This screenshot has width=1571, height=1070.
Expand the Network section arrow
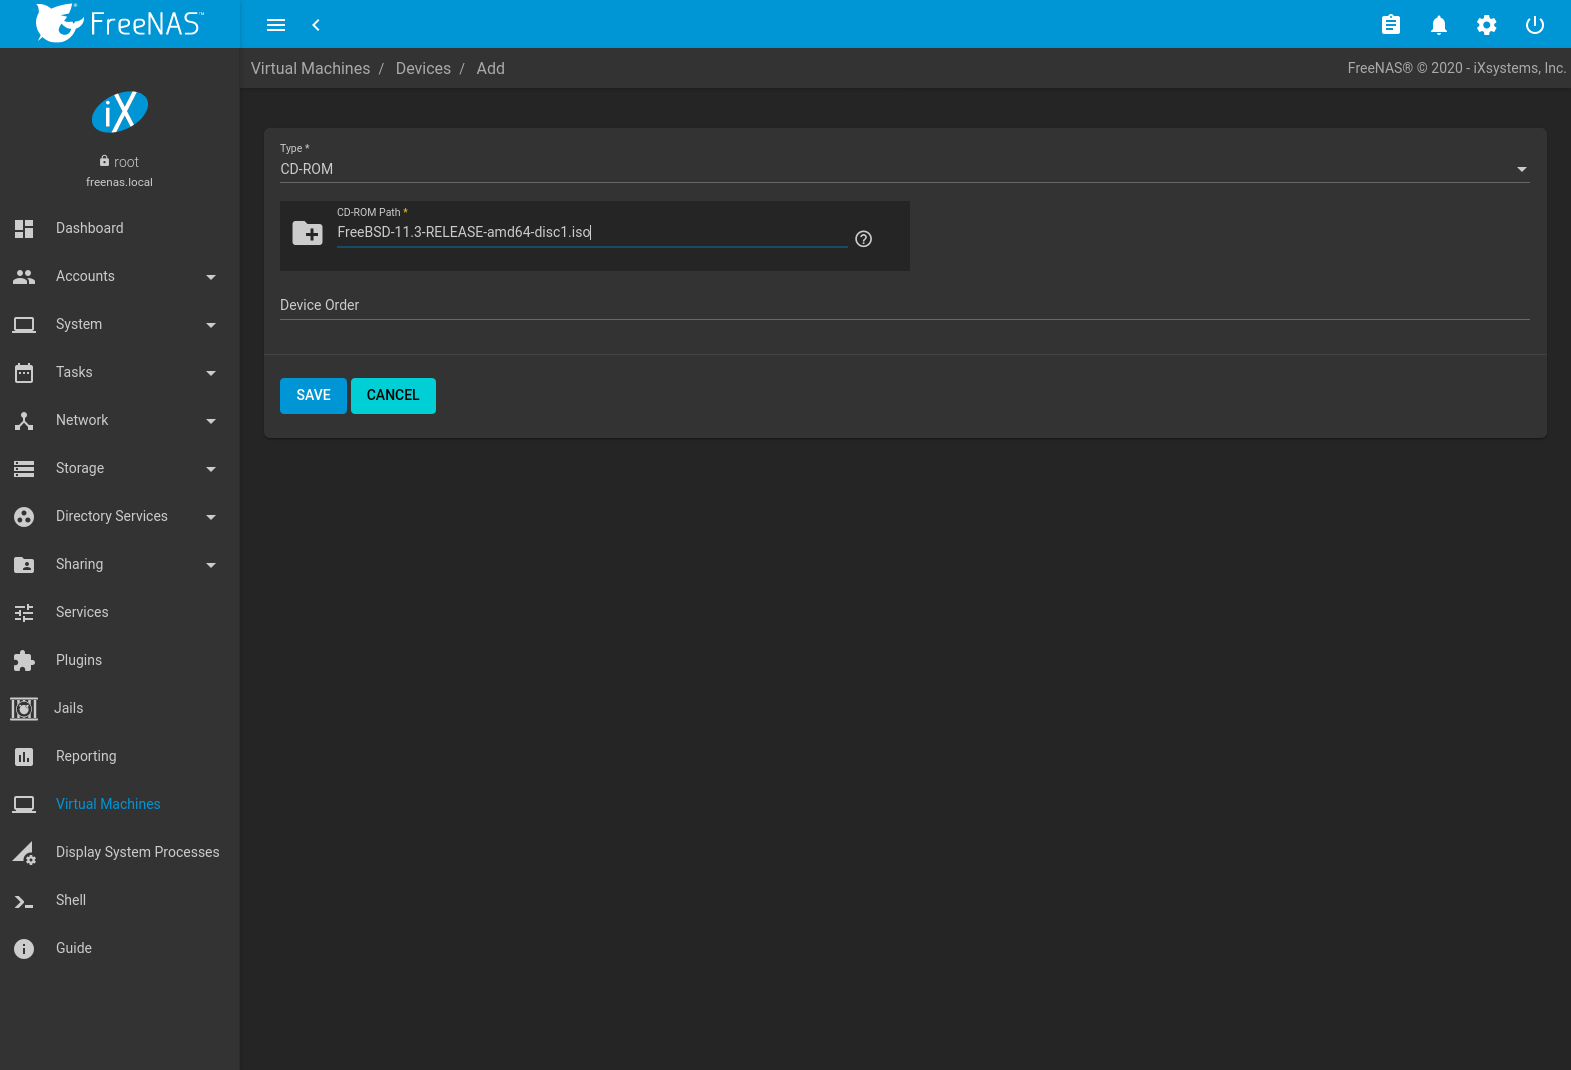coord(210,421)
